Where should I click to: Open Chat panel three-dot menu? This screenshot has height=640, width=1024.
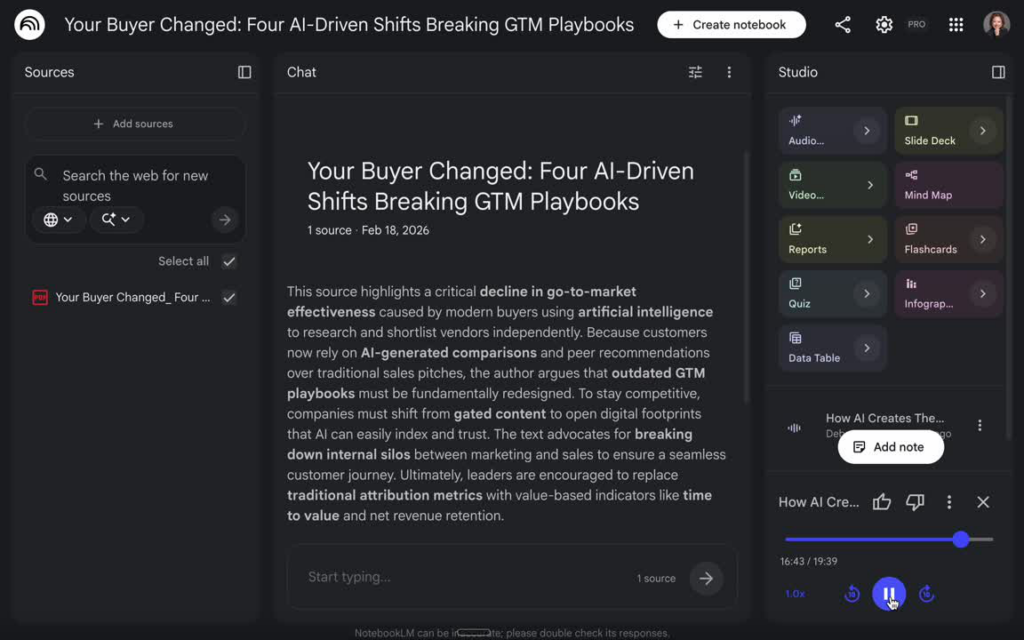pos(729,72)
